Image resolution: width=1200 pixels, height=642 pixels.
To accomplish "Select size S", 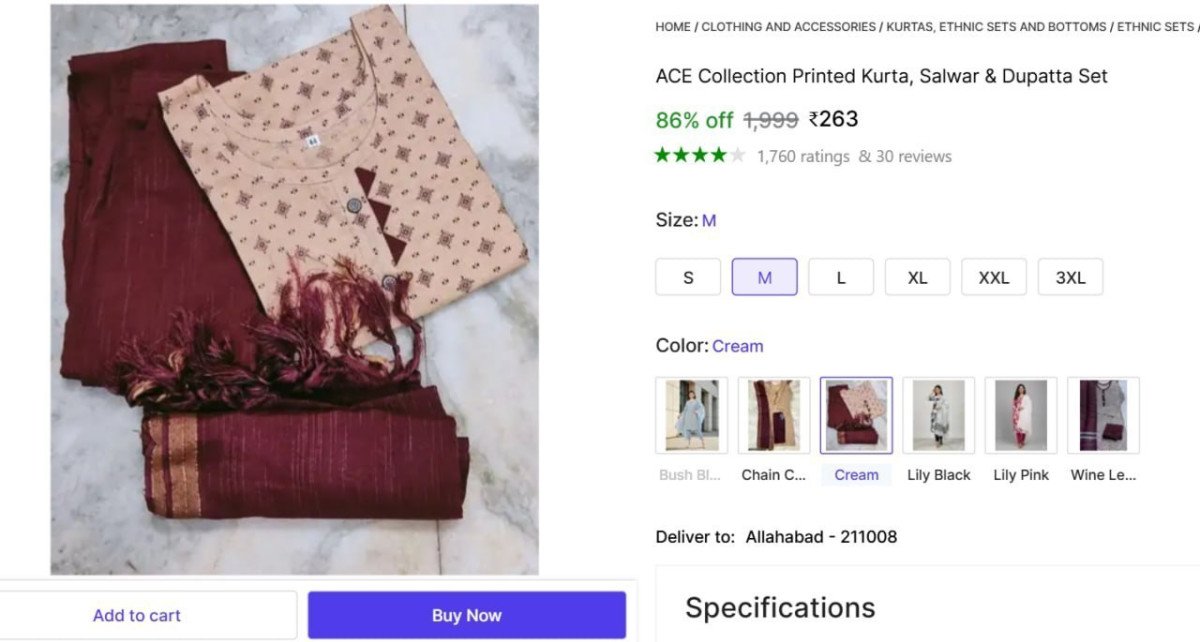I will click(687, 277).
